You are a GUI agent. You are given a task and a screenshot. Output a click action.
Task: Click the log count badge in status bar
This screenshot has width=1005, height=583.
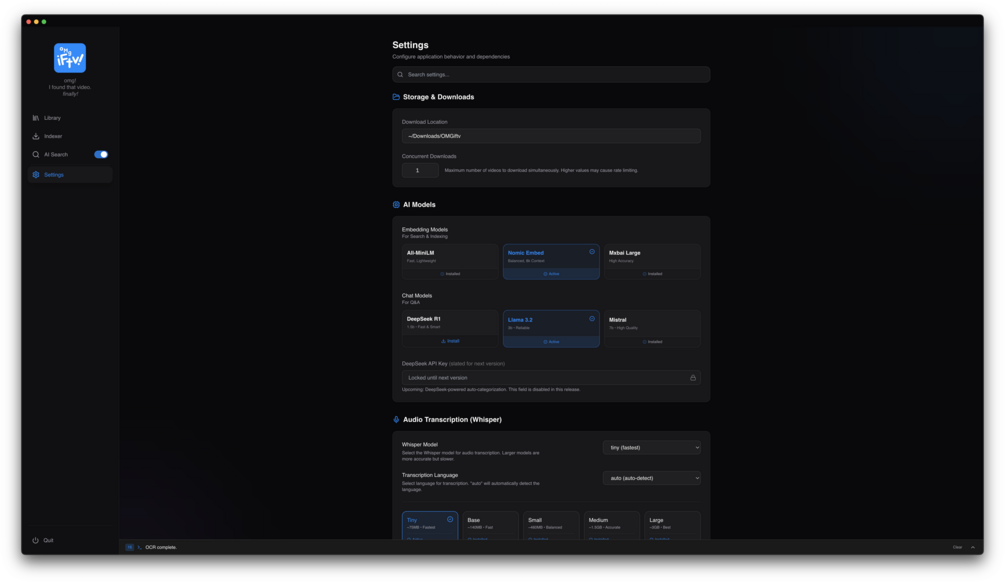pyautogui.click(x=129, y=548)
